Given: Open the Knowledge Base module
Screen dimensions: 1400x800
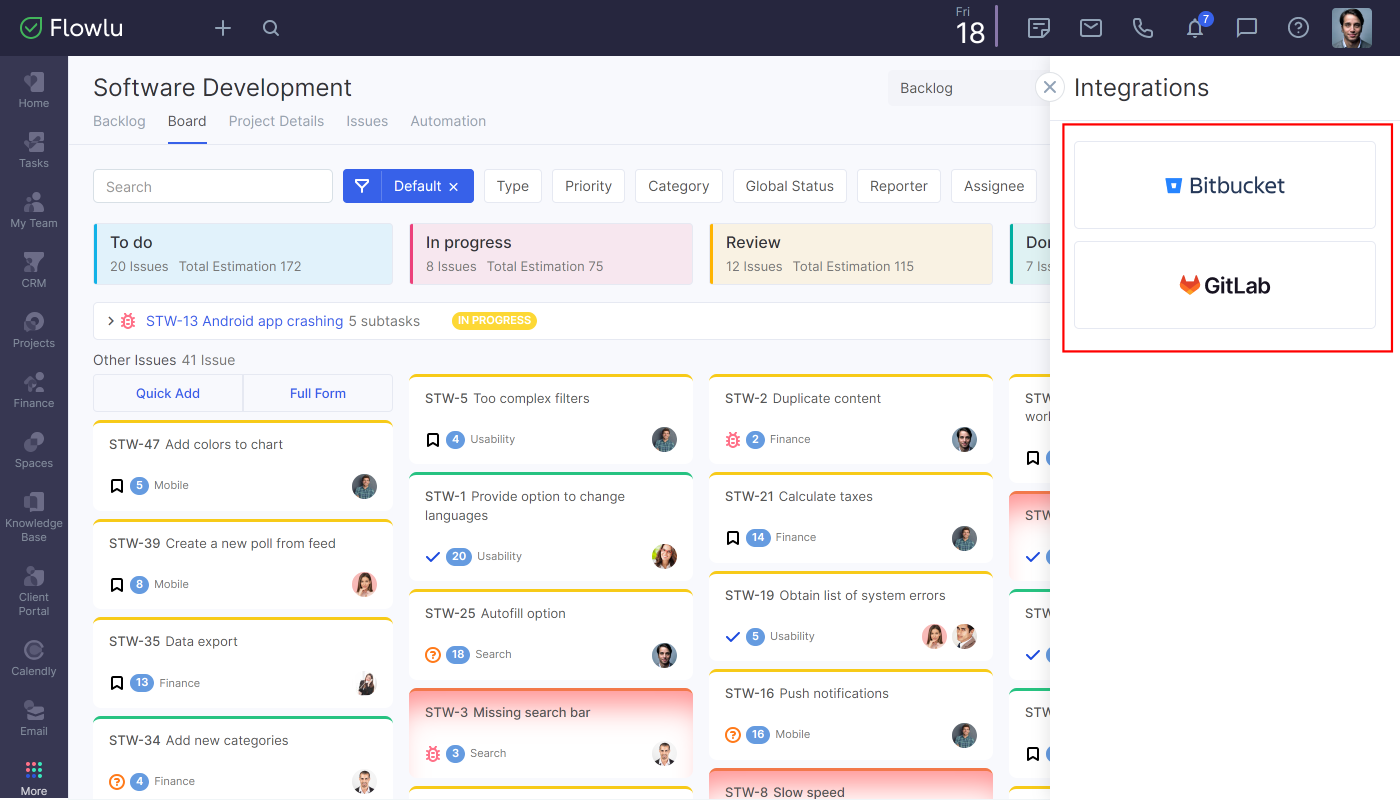Looking at the screenshot, I should (33, 516).
